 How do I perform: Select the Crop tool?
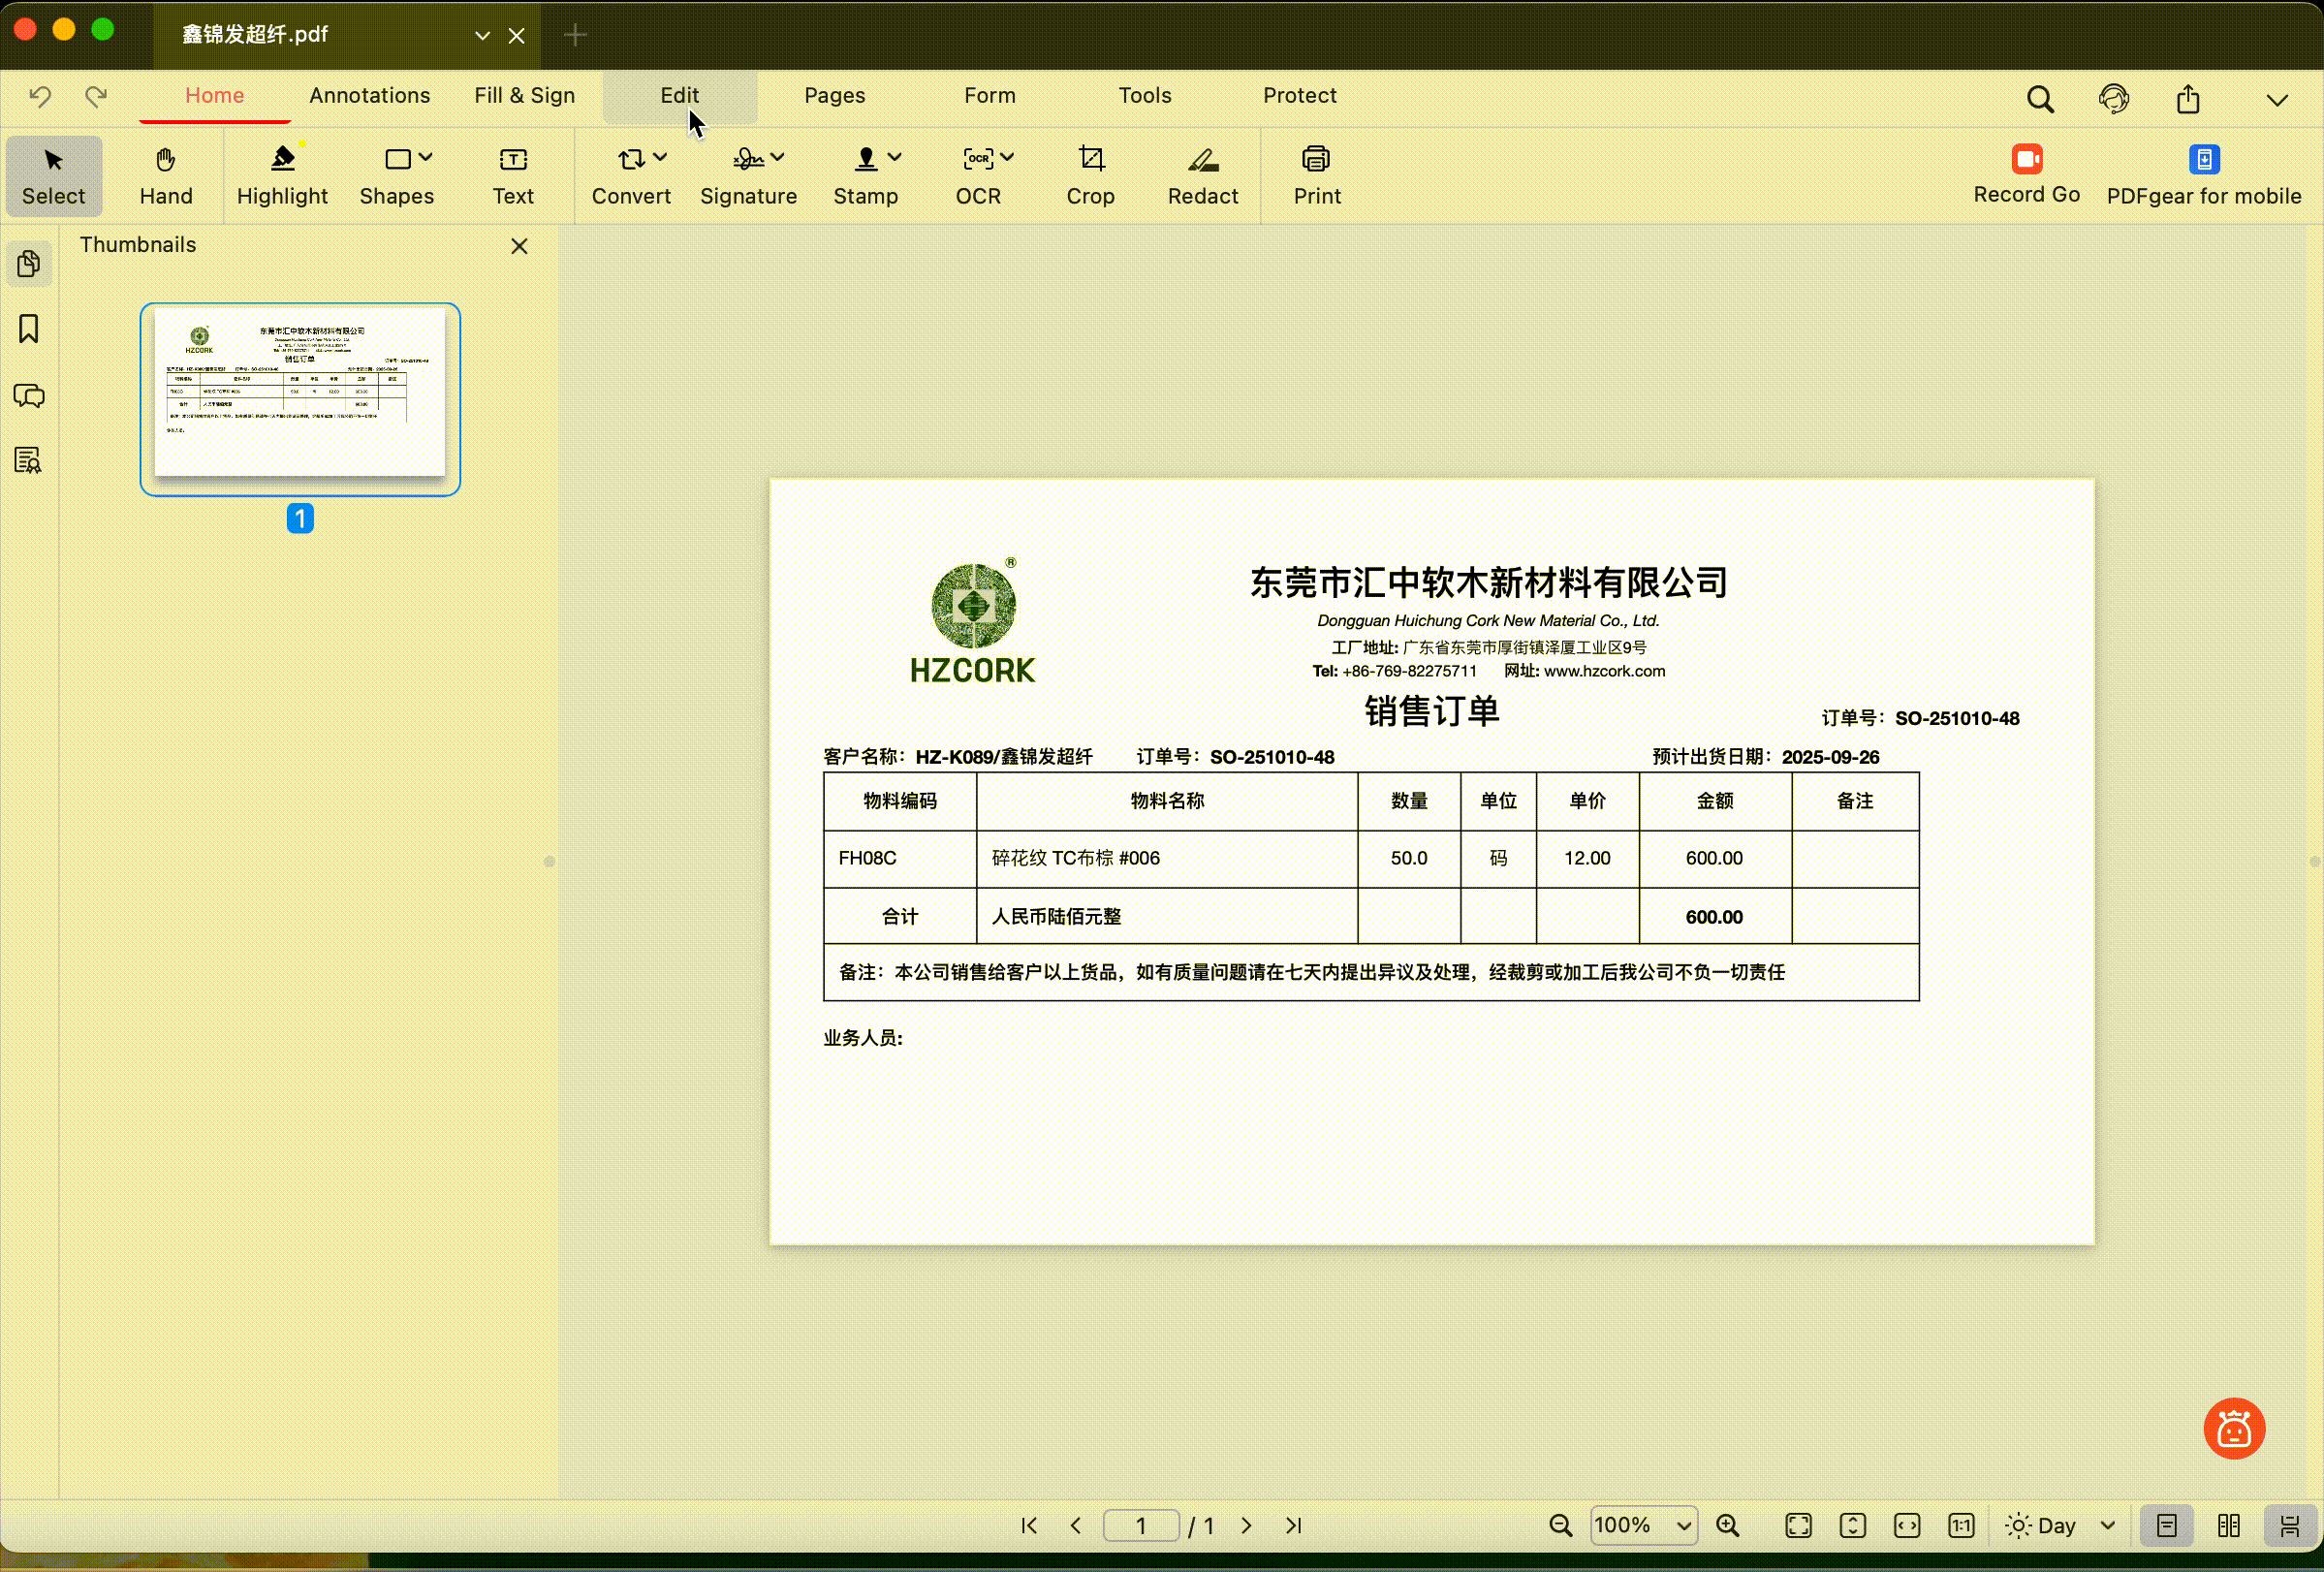(1089, 175)
